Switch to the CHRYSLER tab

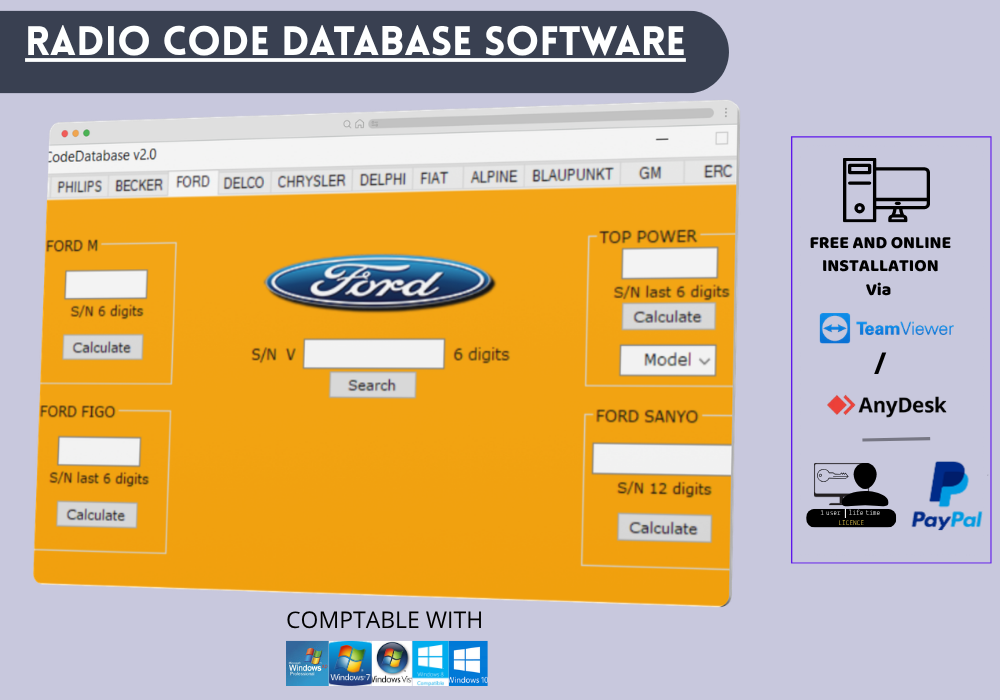coord(311,182)
